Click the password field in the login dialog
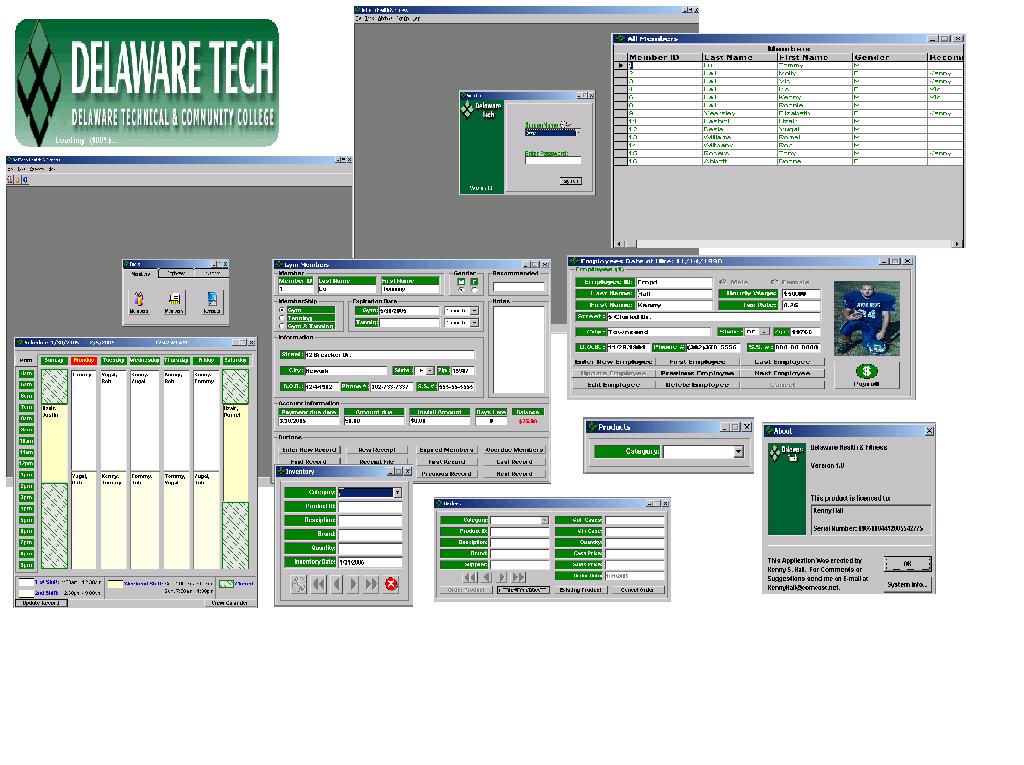1024x765 pixels. pos(552,161)
